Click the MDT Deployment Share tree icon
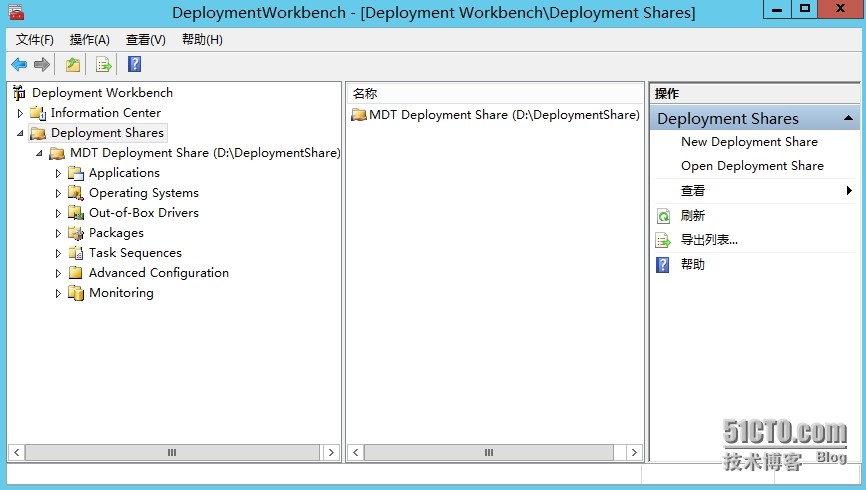This screenshot has width=866, height=490. pyautogui.click(x=57, y=153)
